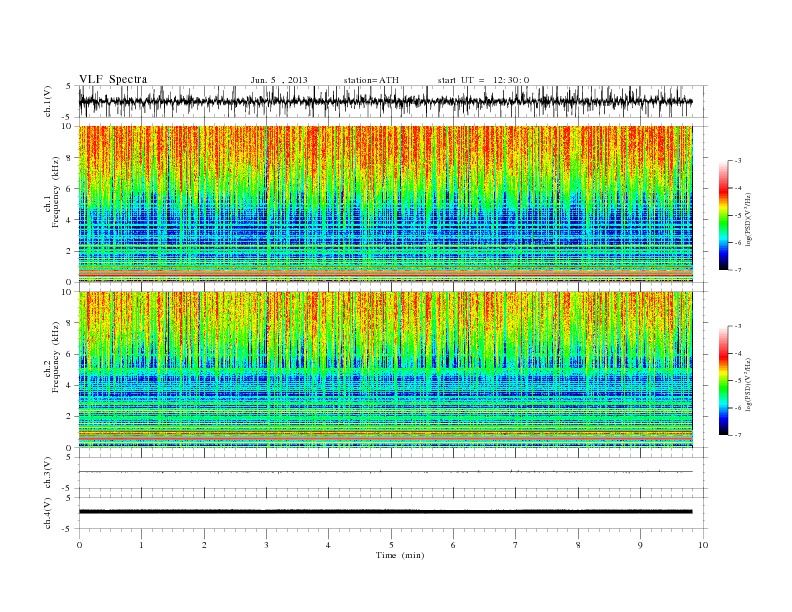Click time-axis tick label "2"
The image size is (792, 612).
coord(204,545)
